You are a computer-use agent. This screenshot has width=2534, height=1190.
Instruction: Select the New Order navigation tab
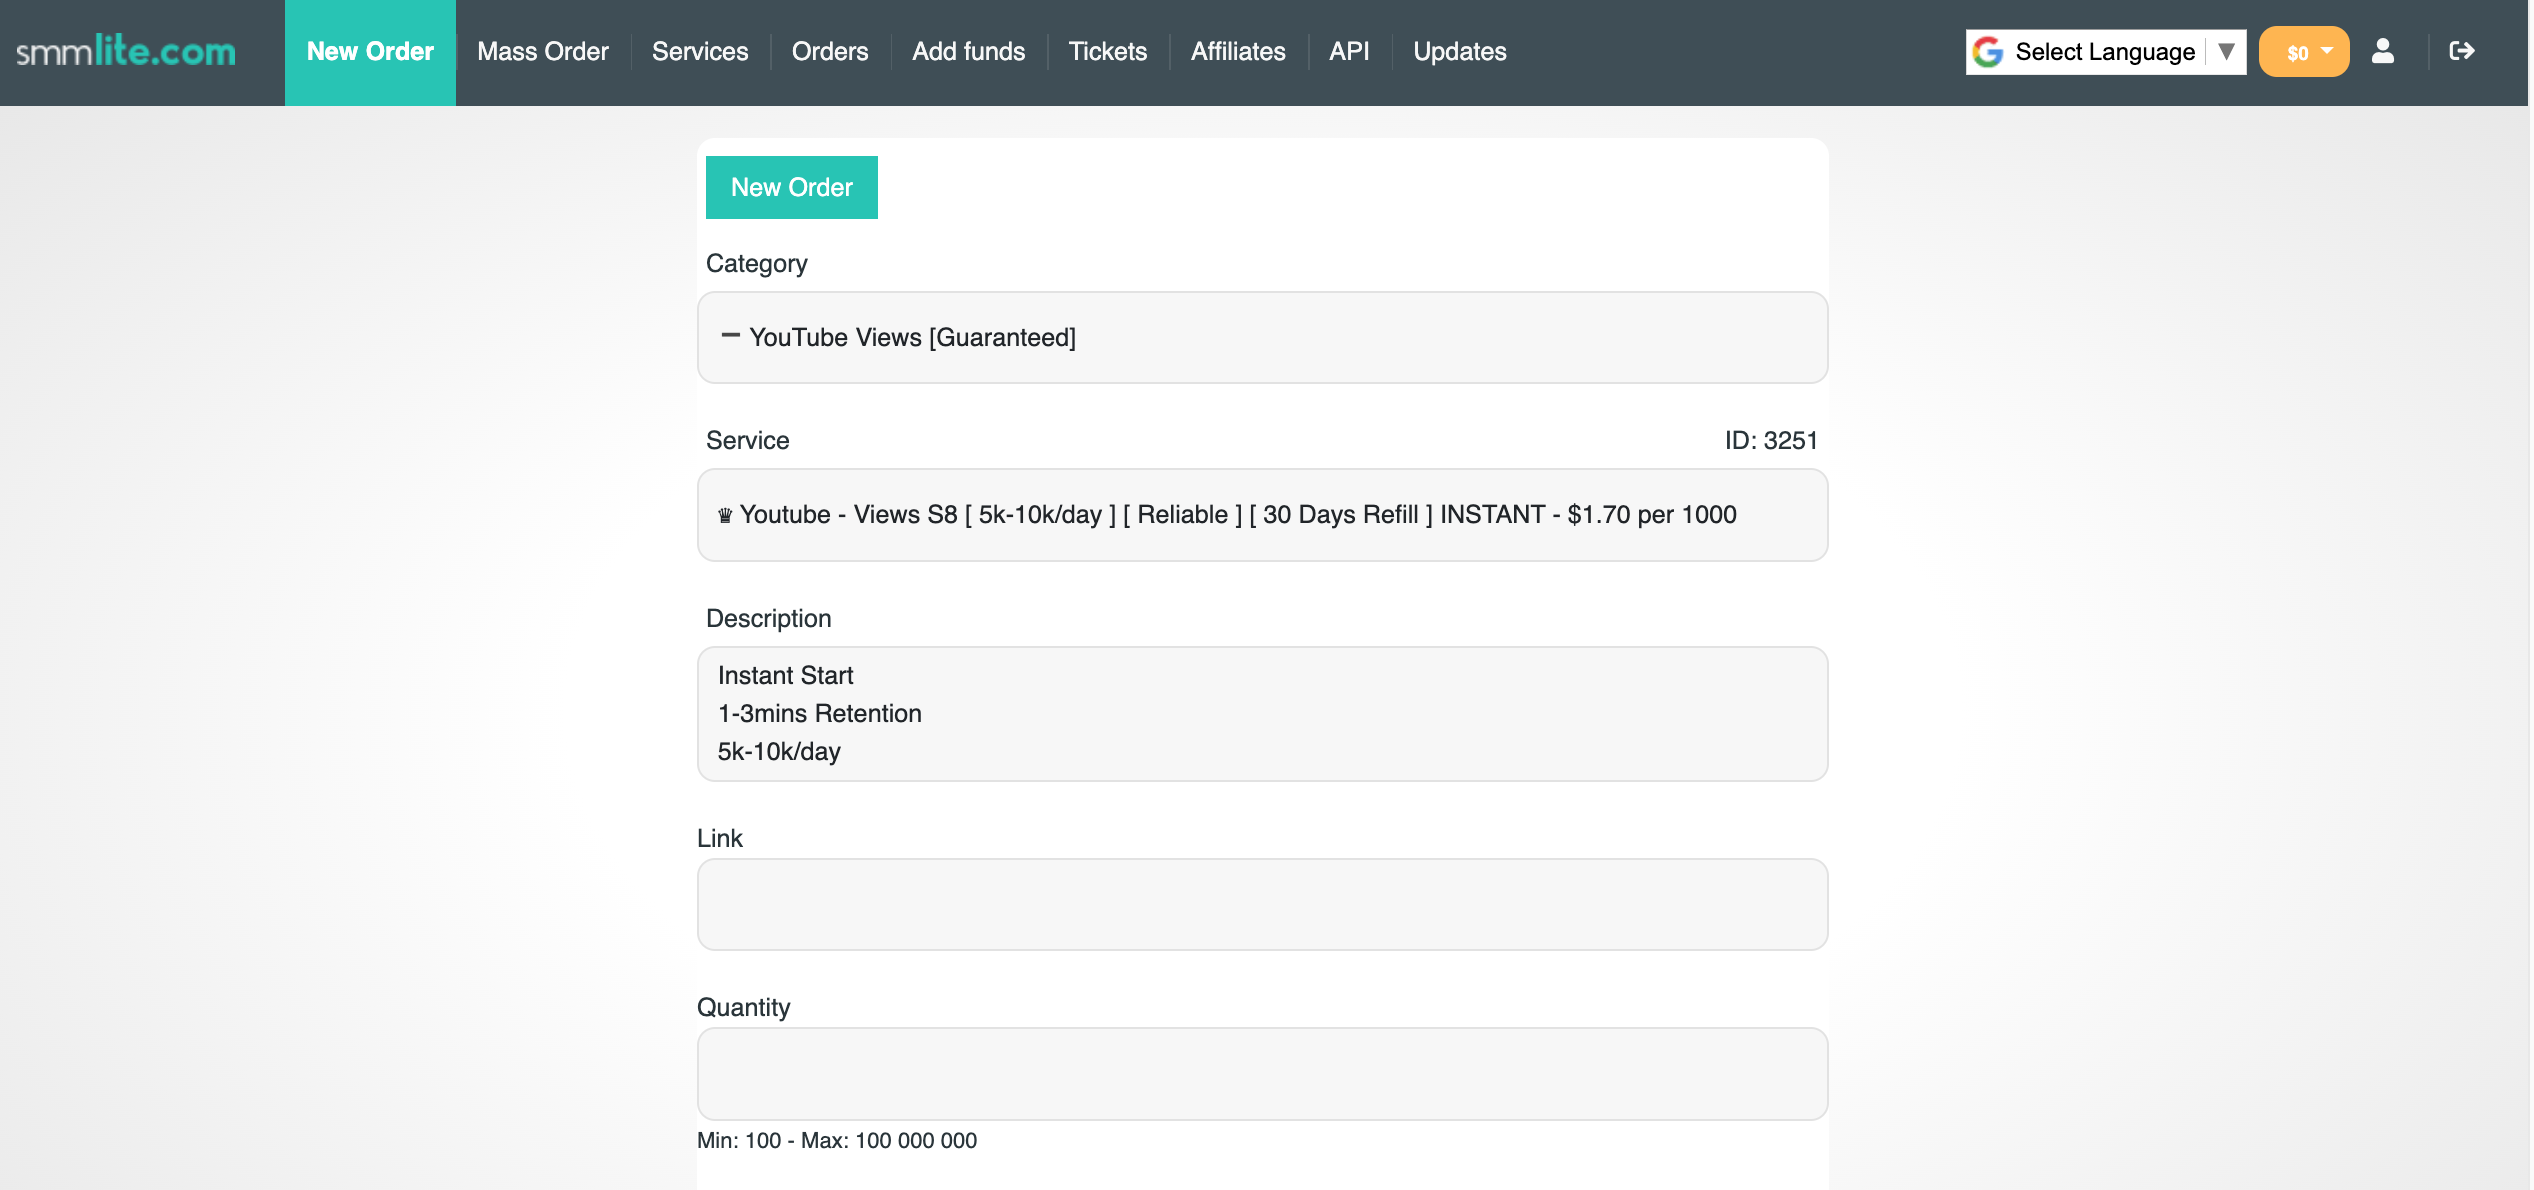coord(370,52)
